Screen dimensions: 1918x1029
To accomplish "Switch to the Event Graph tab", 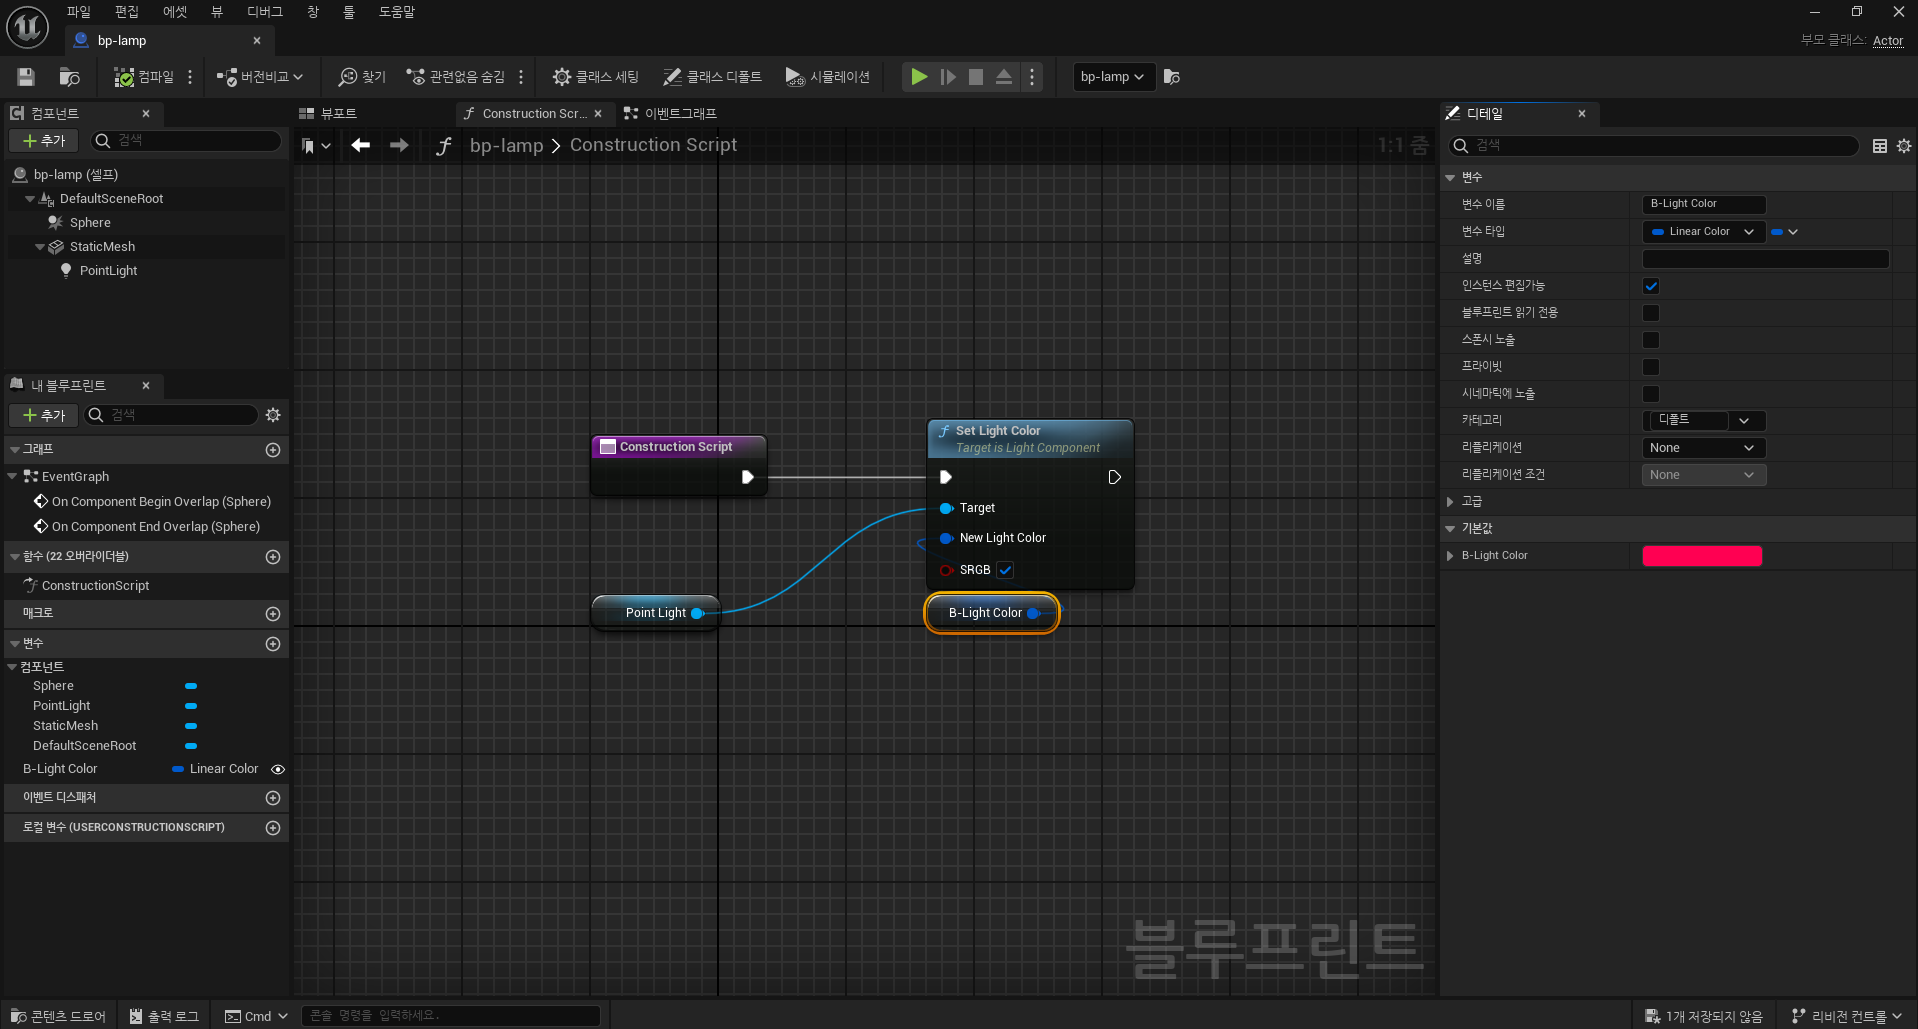I will 671,114.
